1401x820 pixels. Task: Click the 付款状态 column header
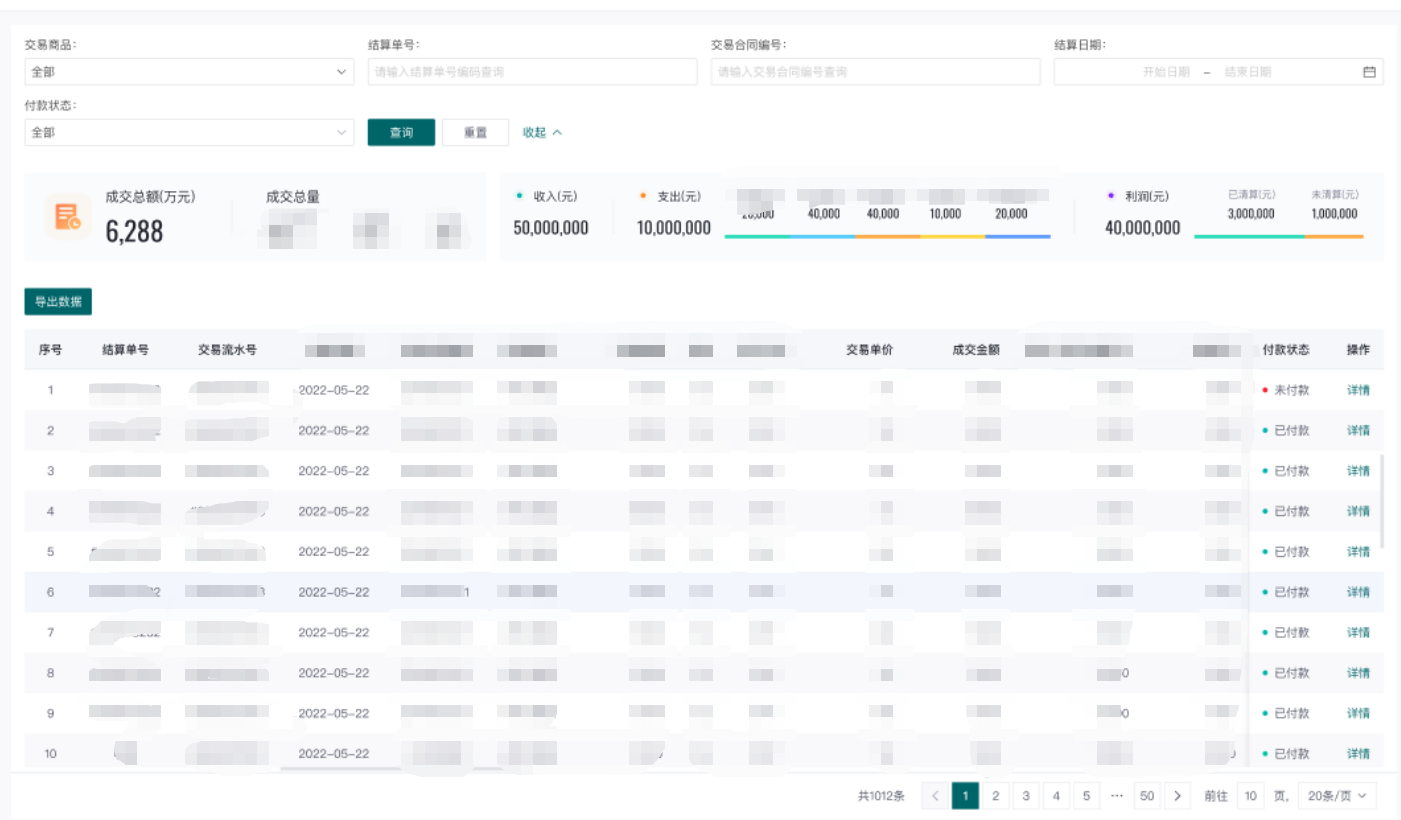coord(1286,350)
